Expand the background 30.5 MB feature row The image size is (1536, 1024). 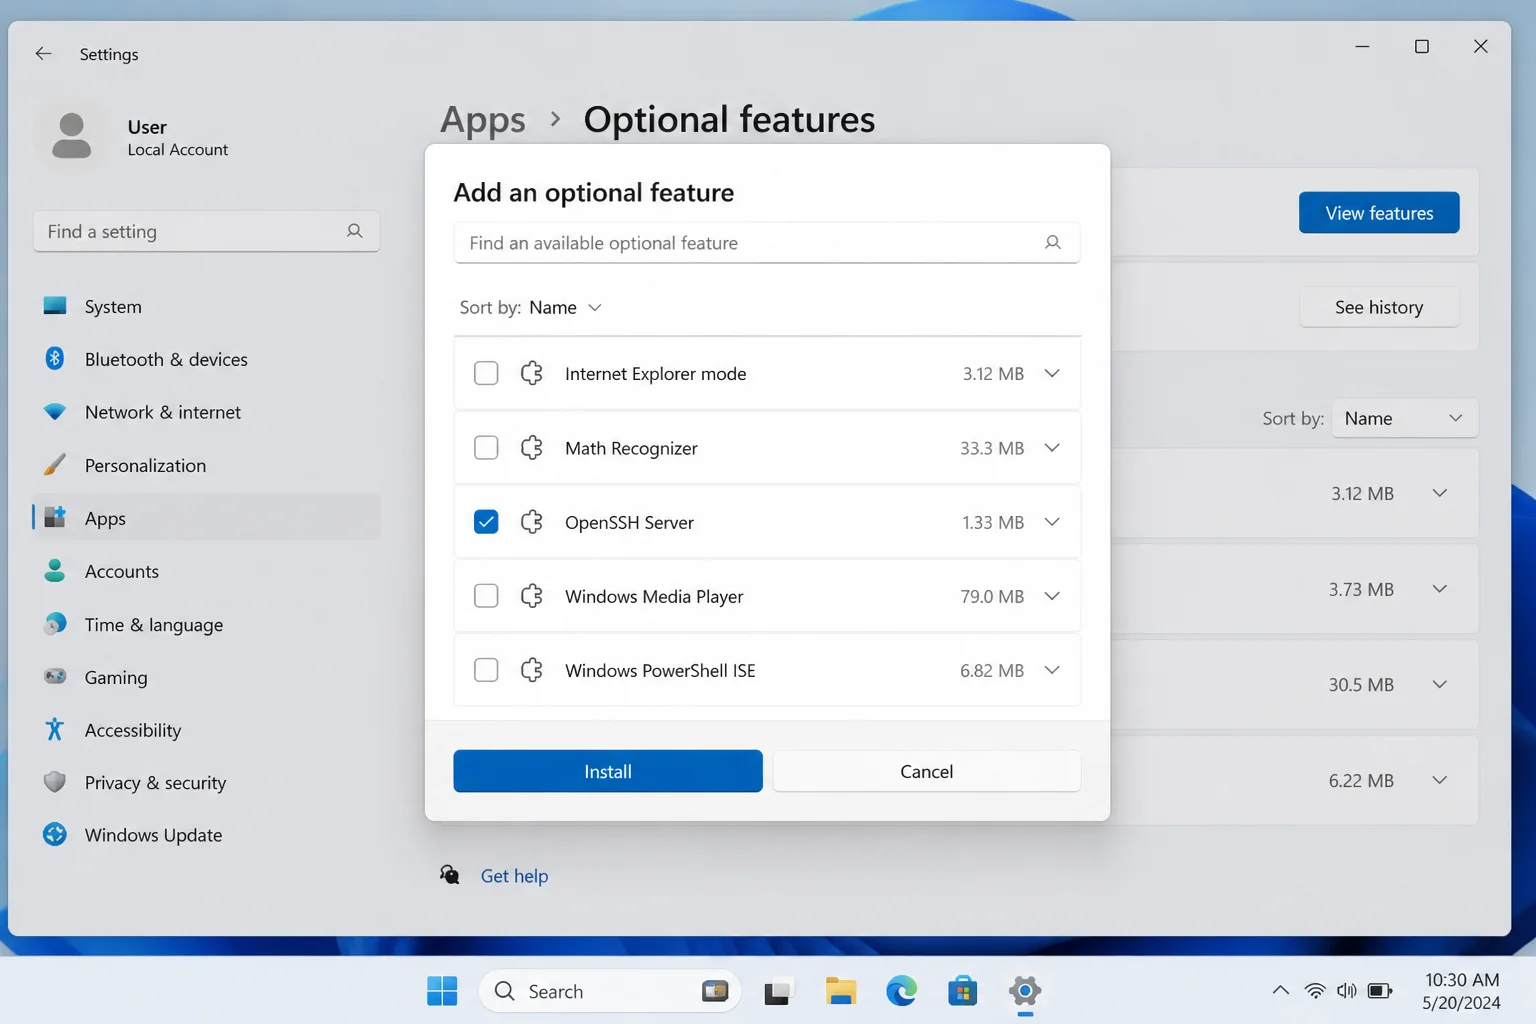tap(1439, 684)
